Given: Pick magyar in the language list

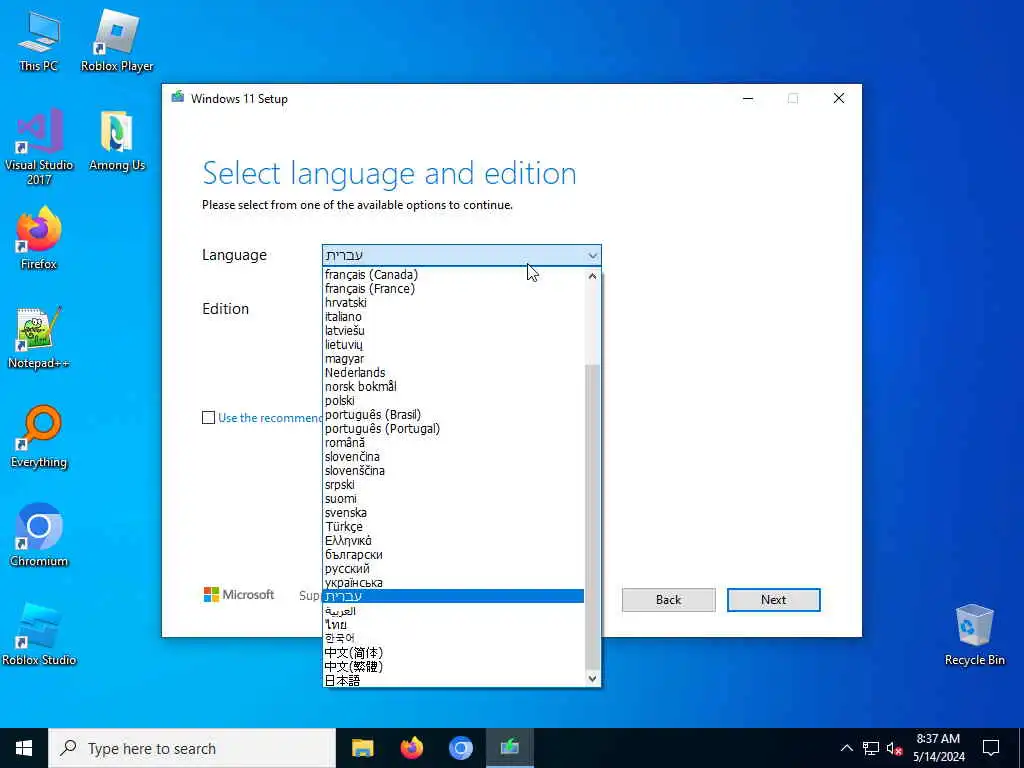Looking at the screenshot, I should coord(453,359).
